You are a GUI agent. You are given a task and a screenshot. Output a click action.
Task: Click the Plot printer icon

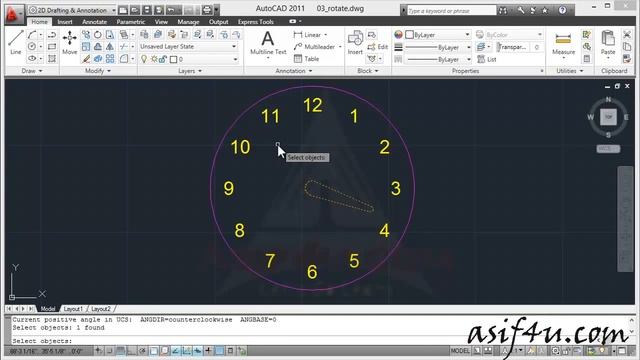207,10
